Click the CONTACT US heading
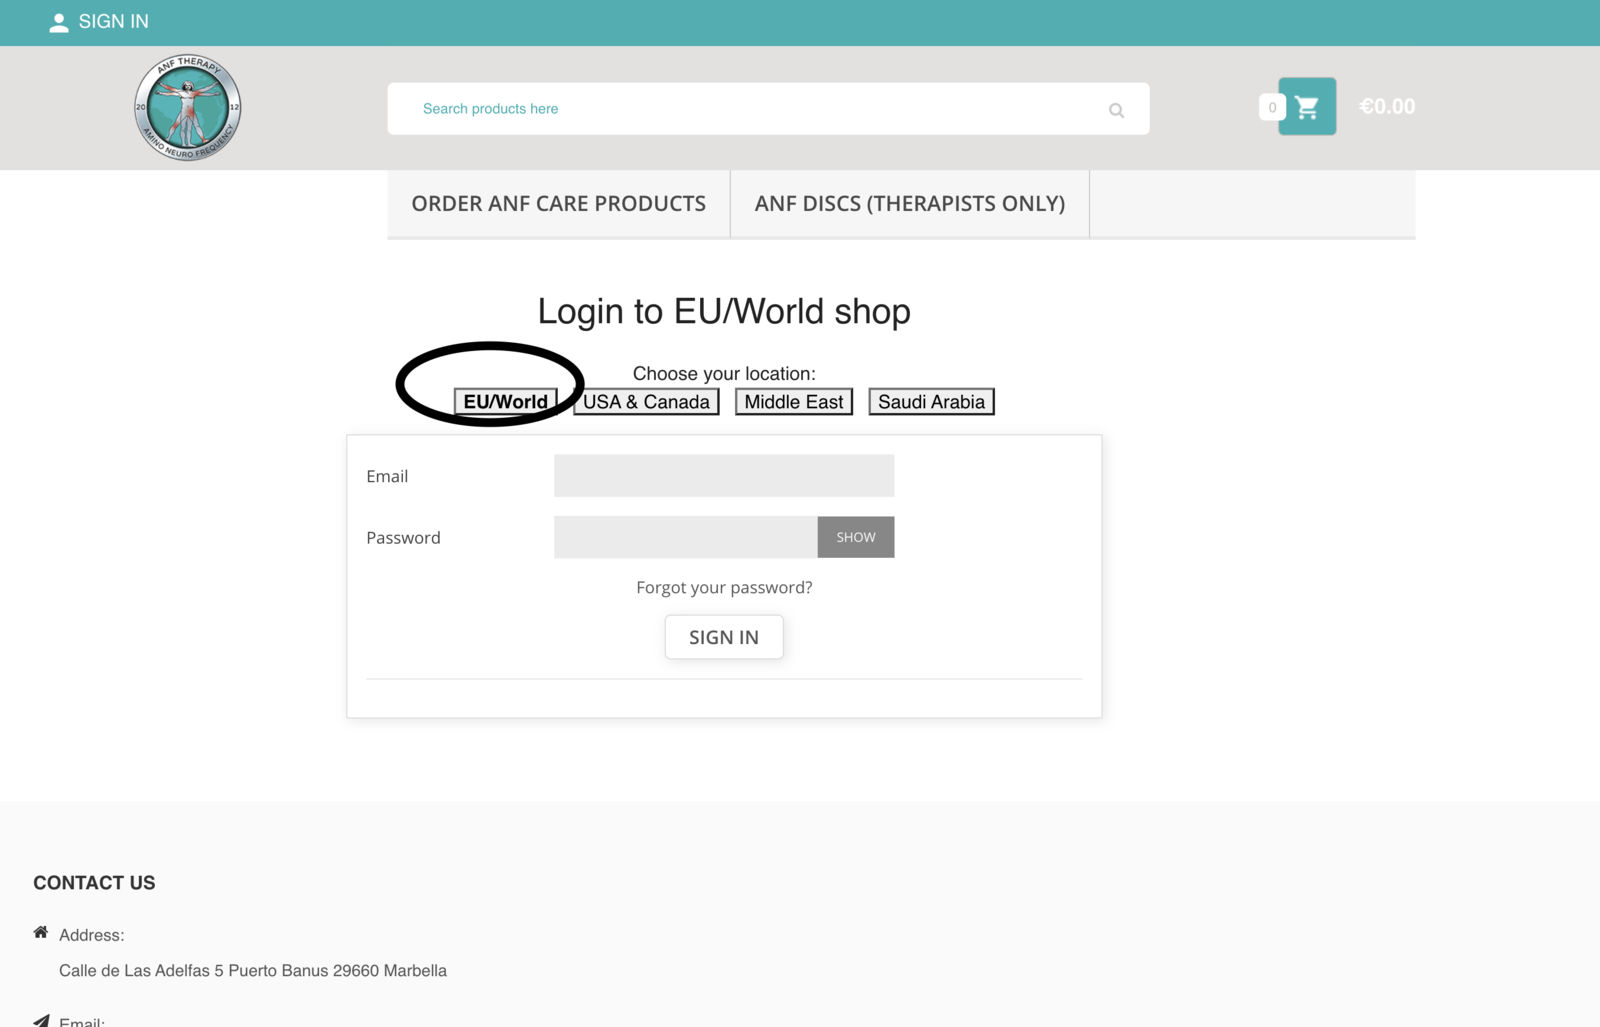This screenshot has height=1027, width=1600. click(94, 883)
